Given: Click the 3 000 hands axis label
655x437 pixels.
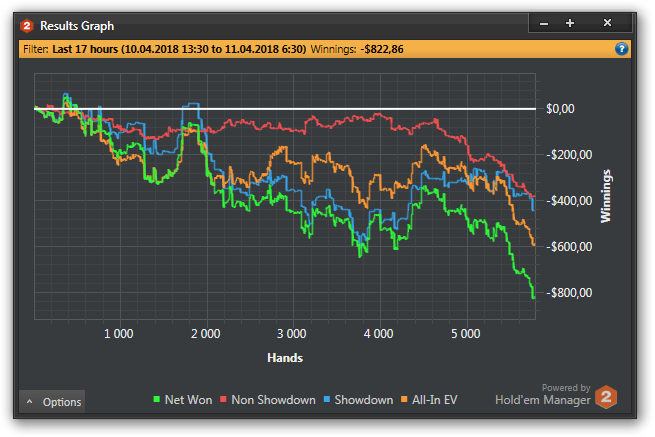Looking at the screenshot, I should click(x=292, y=334).
